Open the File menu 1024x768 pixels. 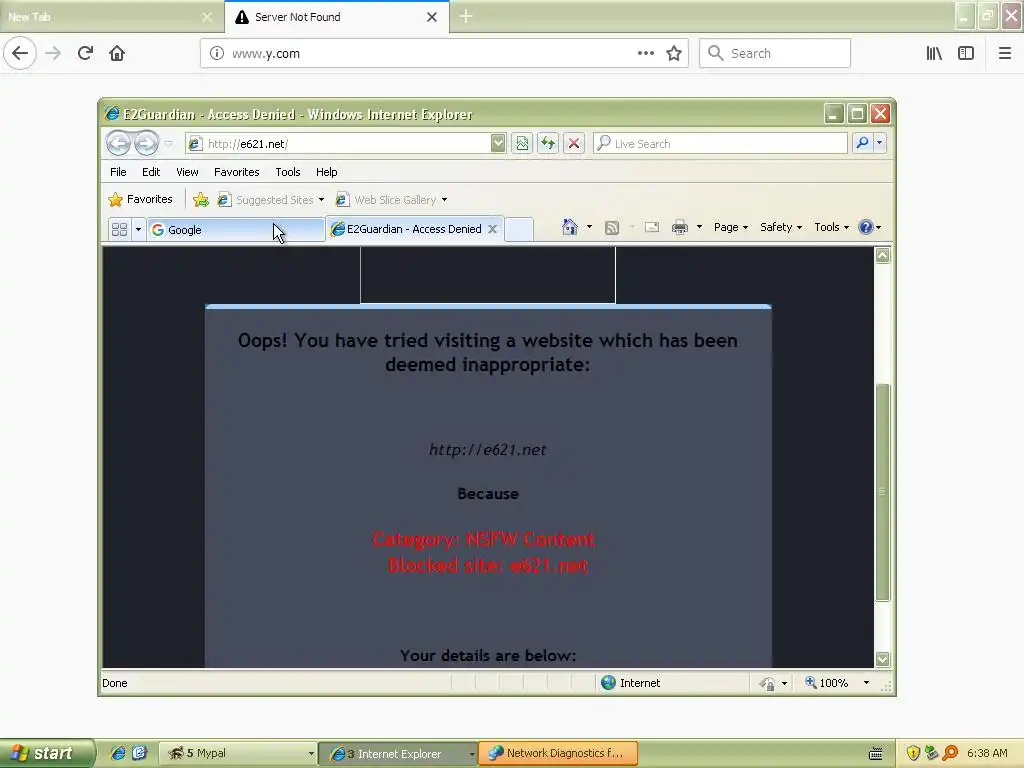point(118,172)
